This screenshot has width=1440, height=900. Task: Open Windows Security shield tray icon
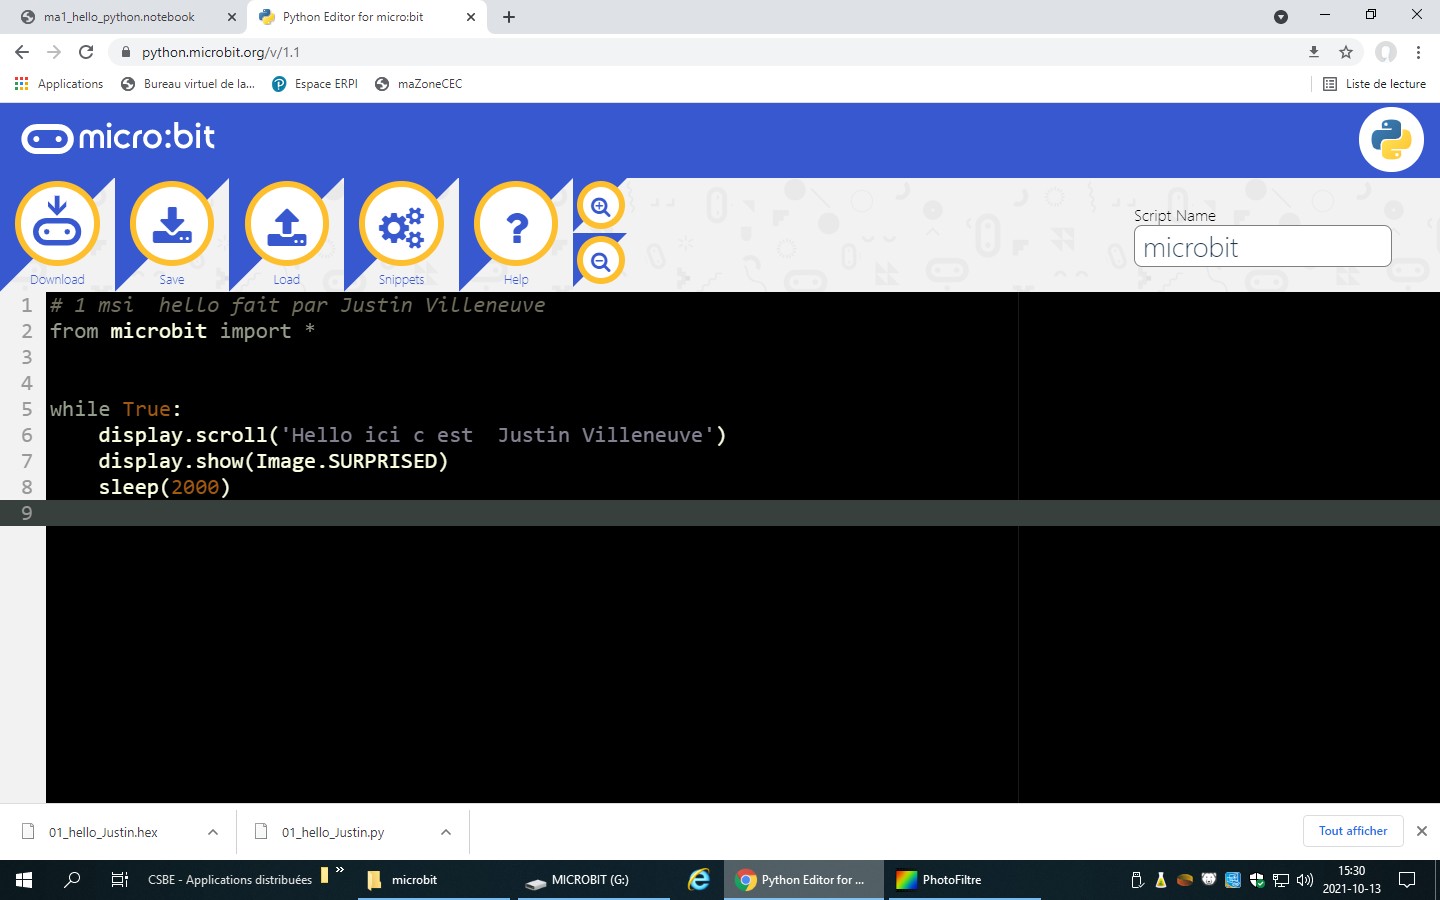[1257, 880]
